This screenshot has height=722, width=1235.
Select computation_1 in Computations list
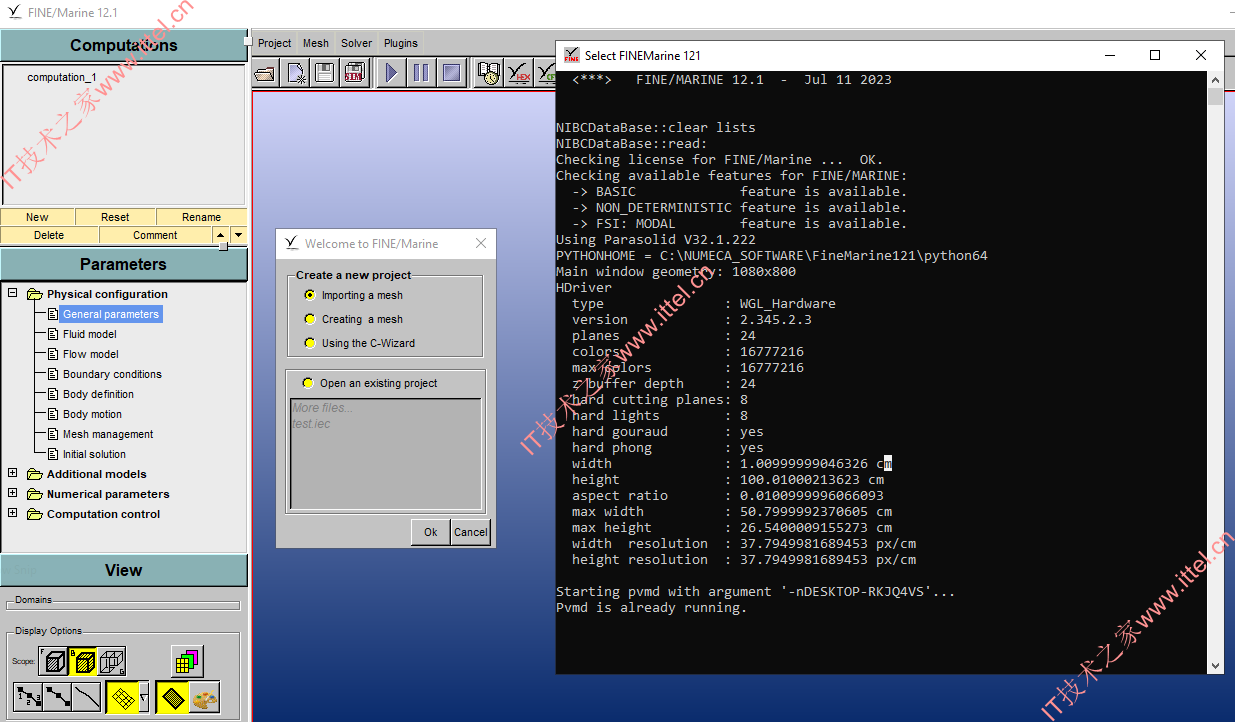coord(62,77)
